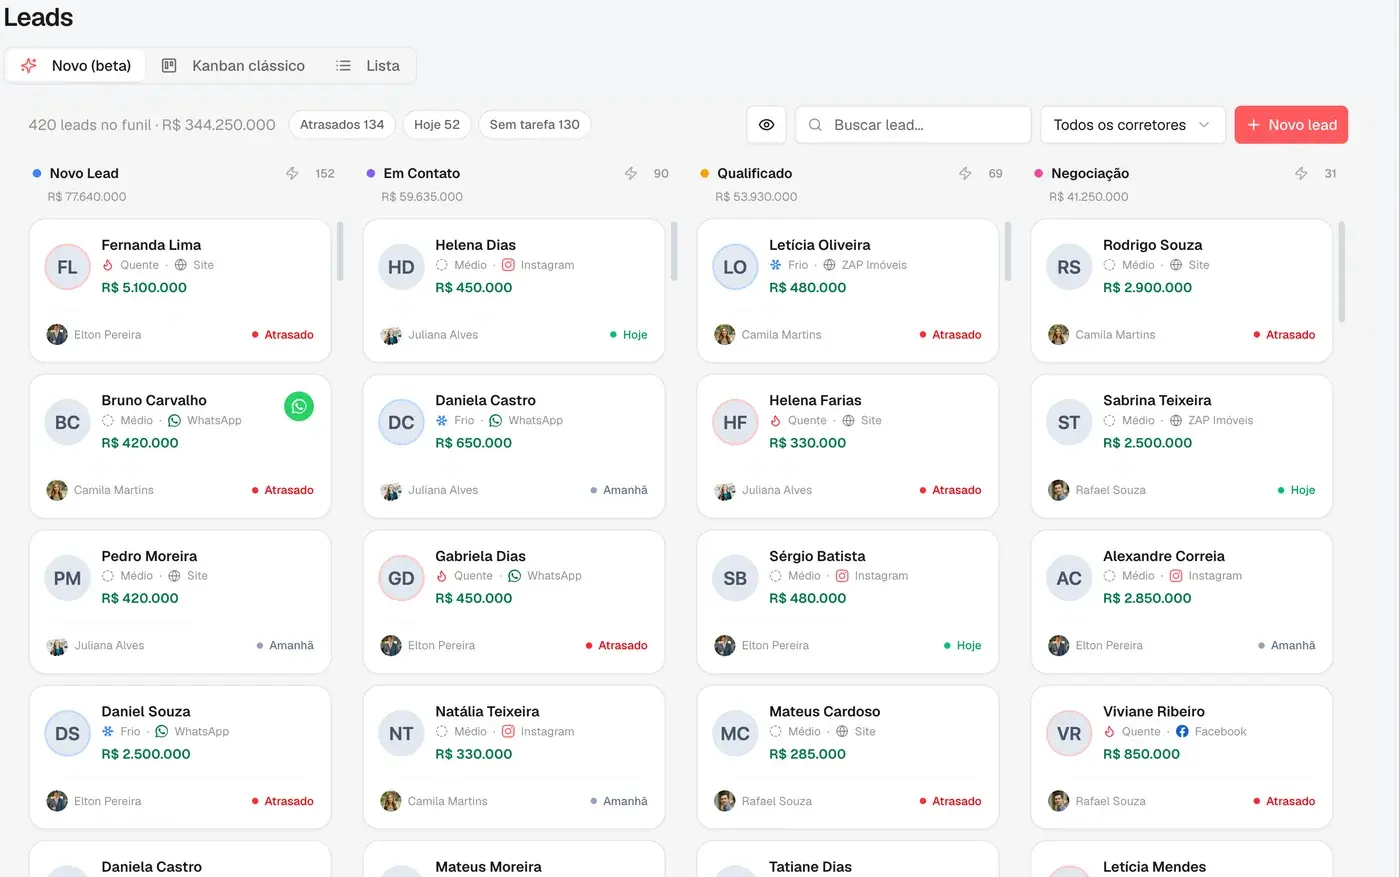Click the Facebook icon on Viviane Ribeiro card

coord(1182,731)
